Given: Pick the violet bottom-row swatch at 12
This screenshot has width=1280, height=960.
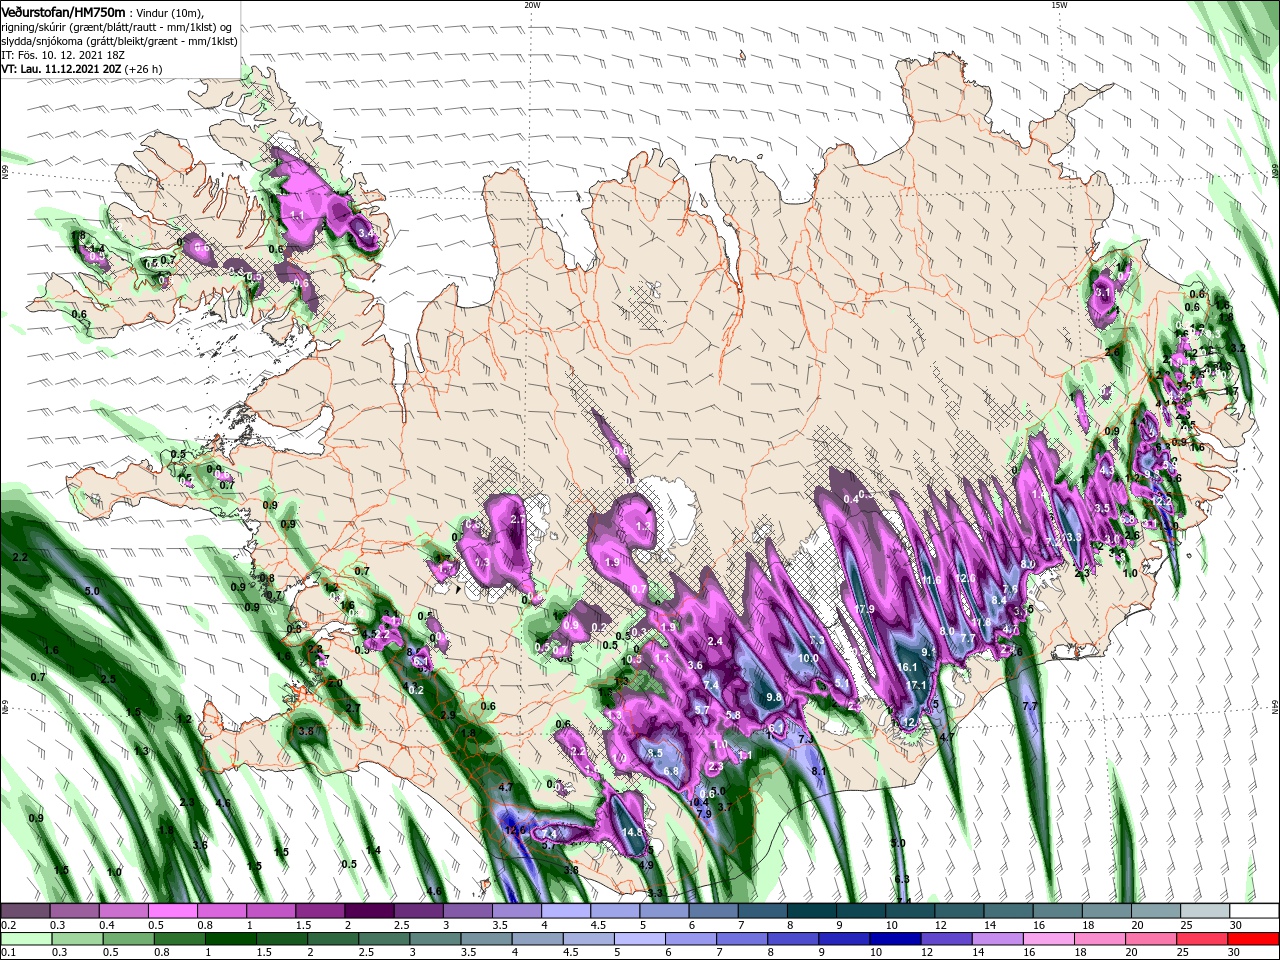Looking at the screenshot, I should click(944, 939).
